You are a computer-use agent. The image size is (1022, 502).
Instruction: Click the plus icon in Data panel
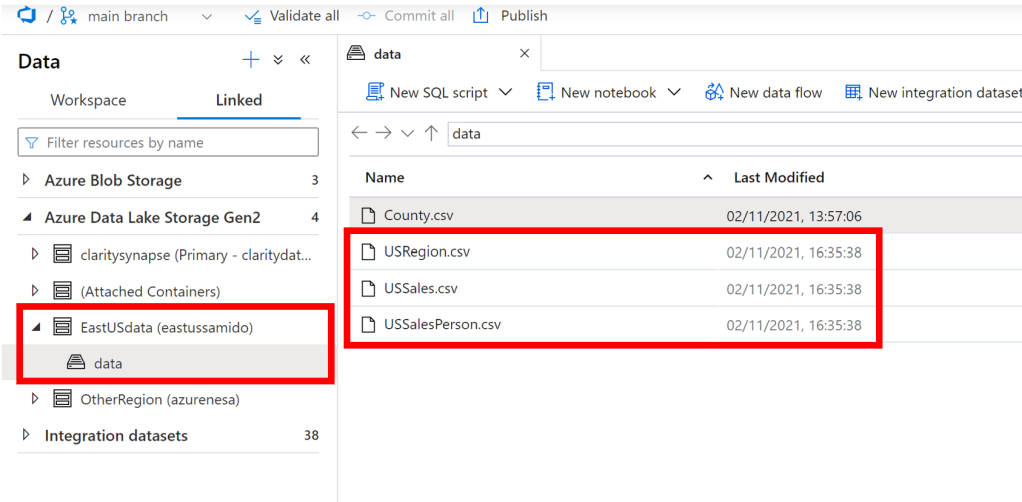250,61
